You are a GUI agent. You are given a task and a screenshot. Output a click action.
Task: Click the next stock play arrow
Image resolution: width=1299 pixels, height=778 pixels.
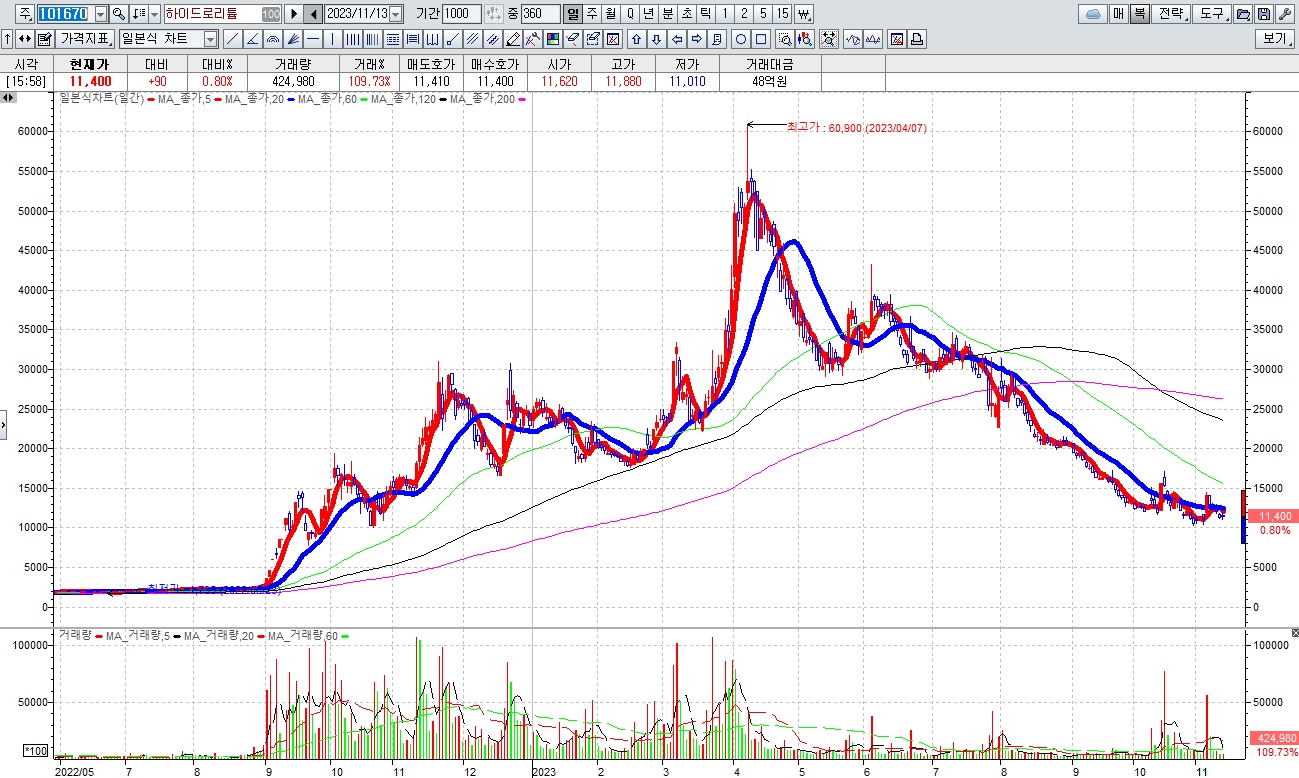click(x=293, y=14)
